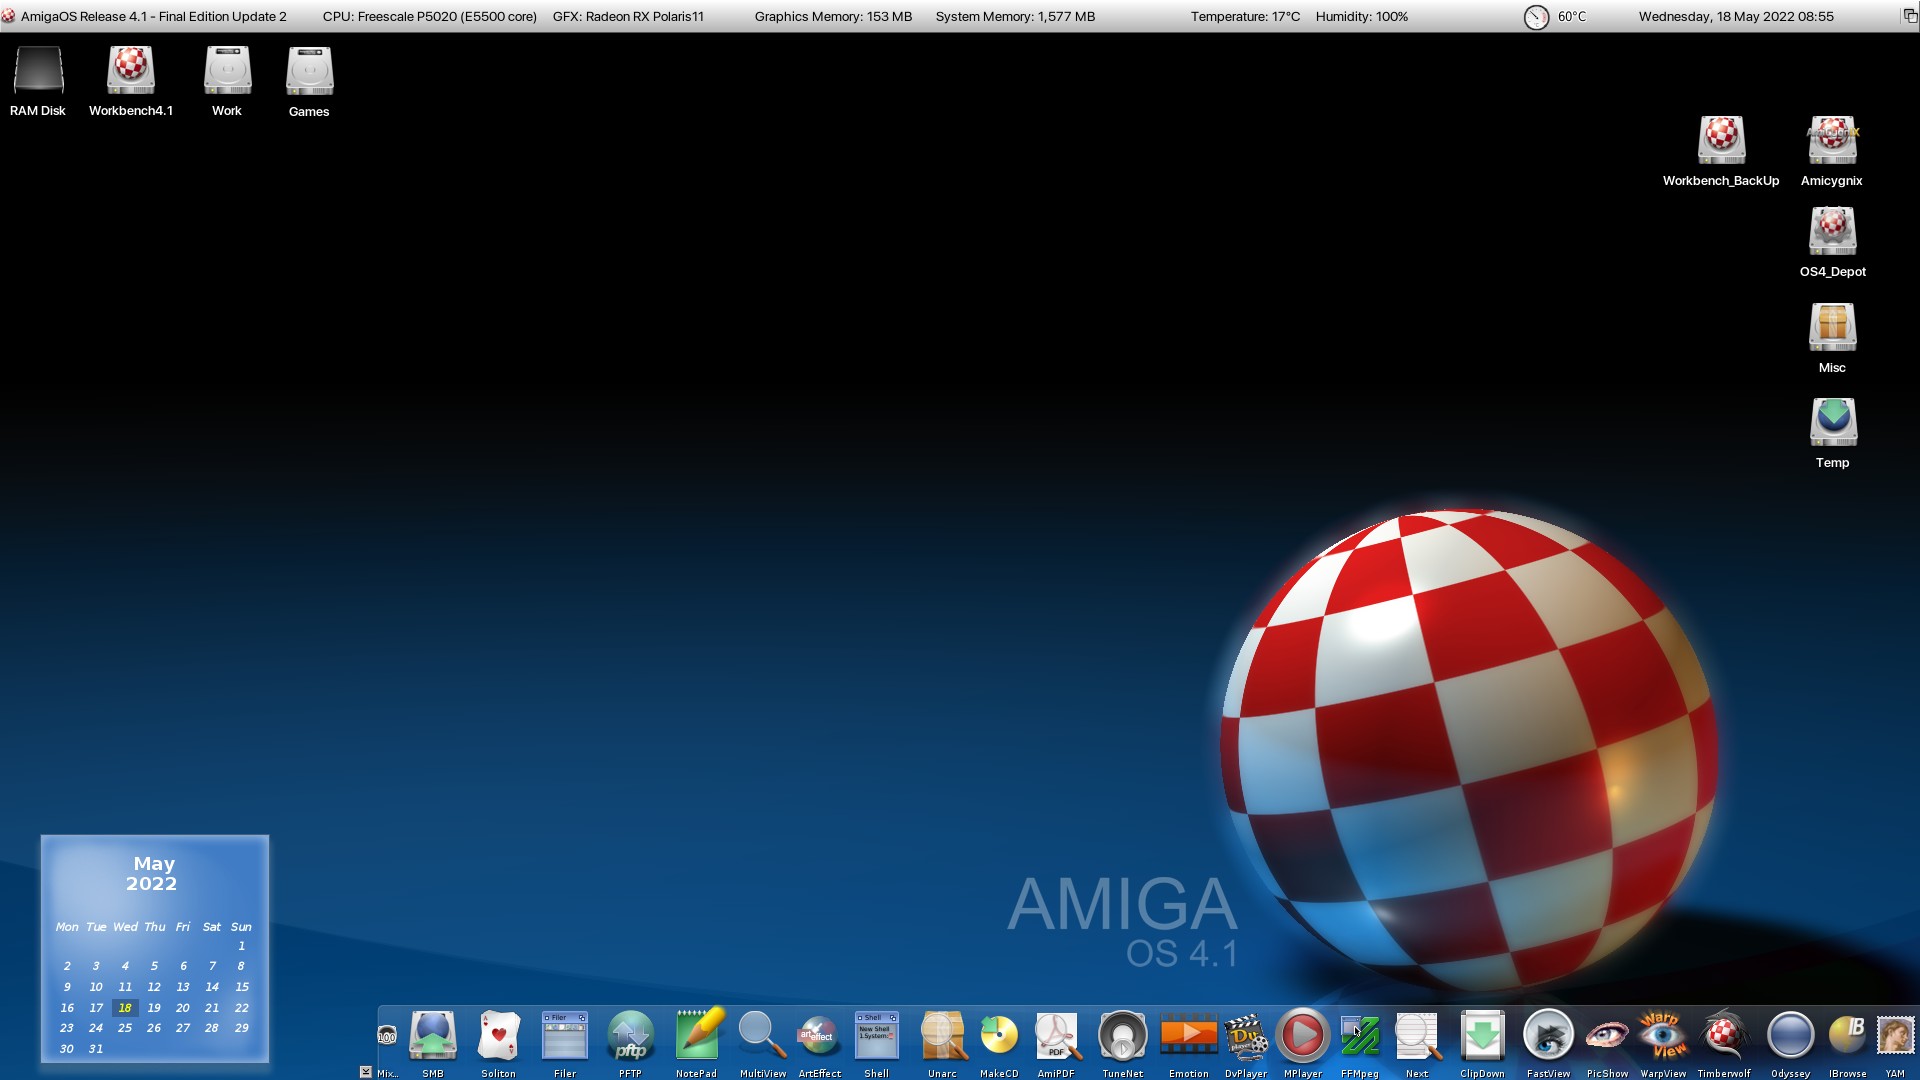
Task: Open DvPlayer from the dock
Action: (1246, 1037)
